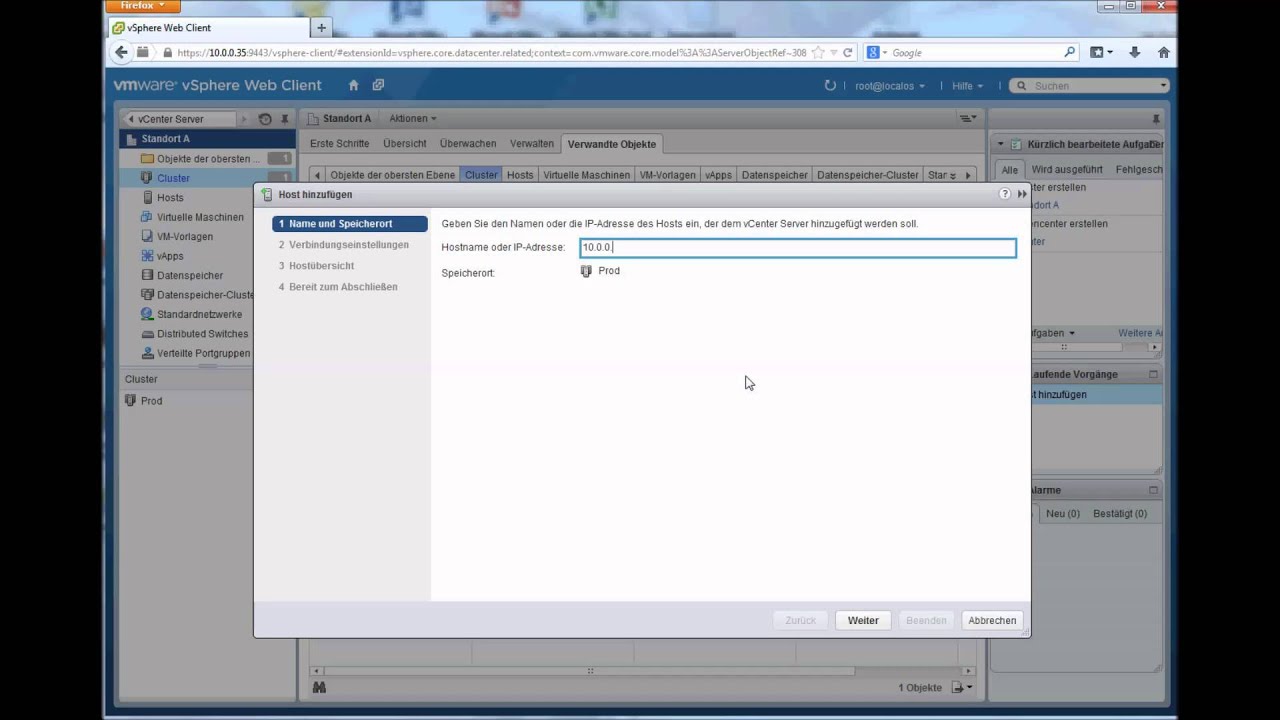The width and height of the screenshot is (1280, 720).
Task: Click the binoculars find icon in the object list footer
Action: [319, 688]
